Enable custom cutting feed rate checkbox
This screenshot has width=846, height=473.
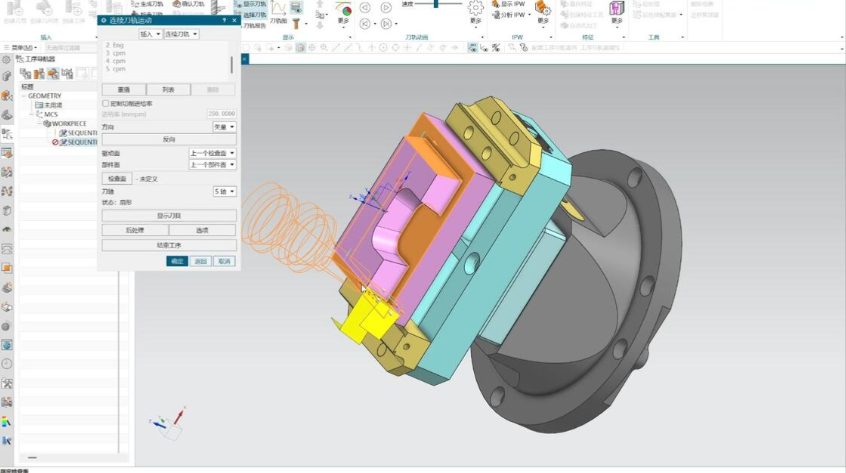coord(106,104)
